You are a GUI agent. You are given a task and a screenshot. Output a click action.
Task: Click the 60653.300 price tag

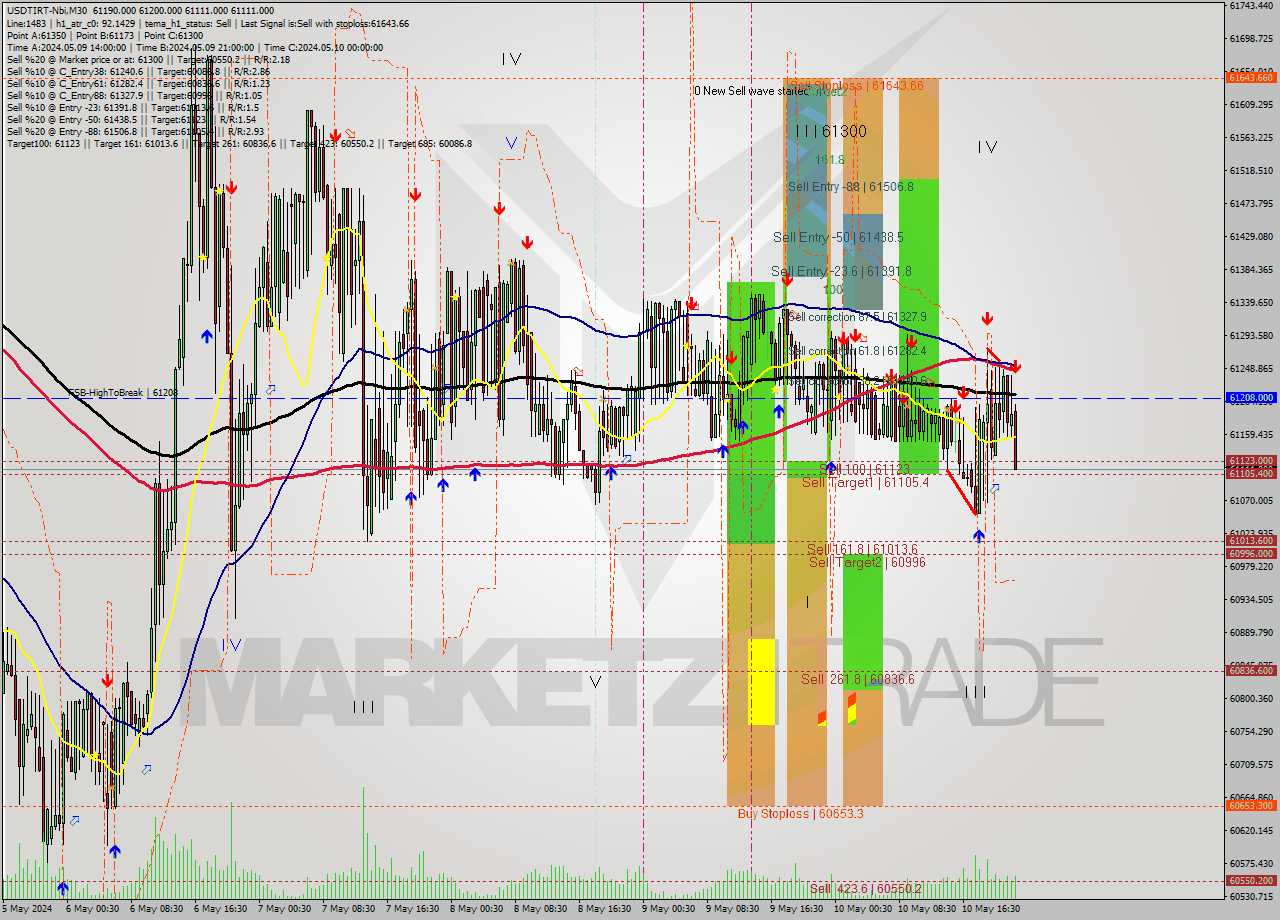coord(1250,805)
